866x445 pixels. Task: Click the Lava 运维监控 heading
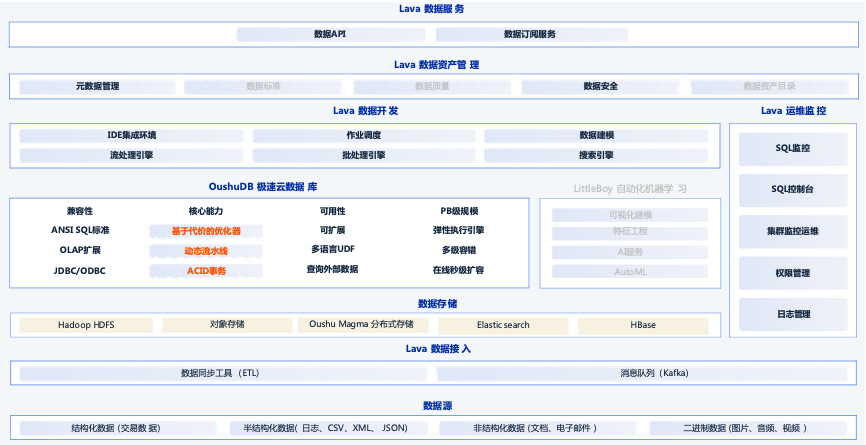coord(793,111)
